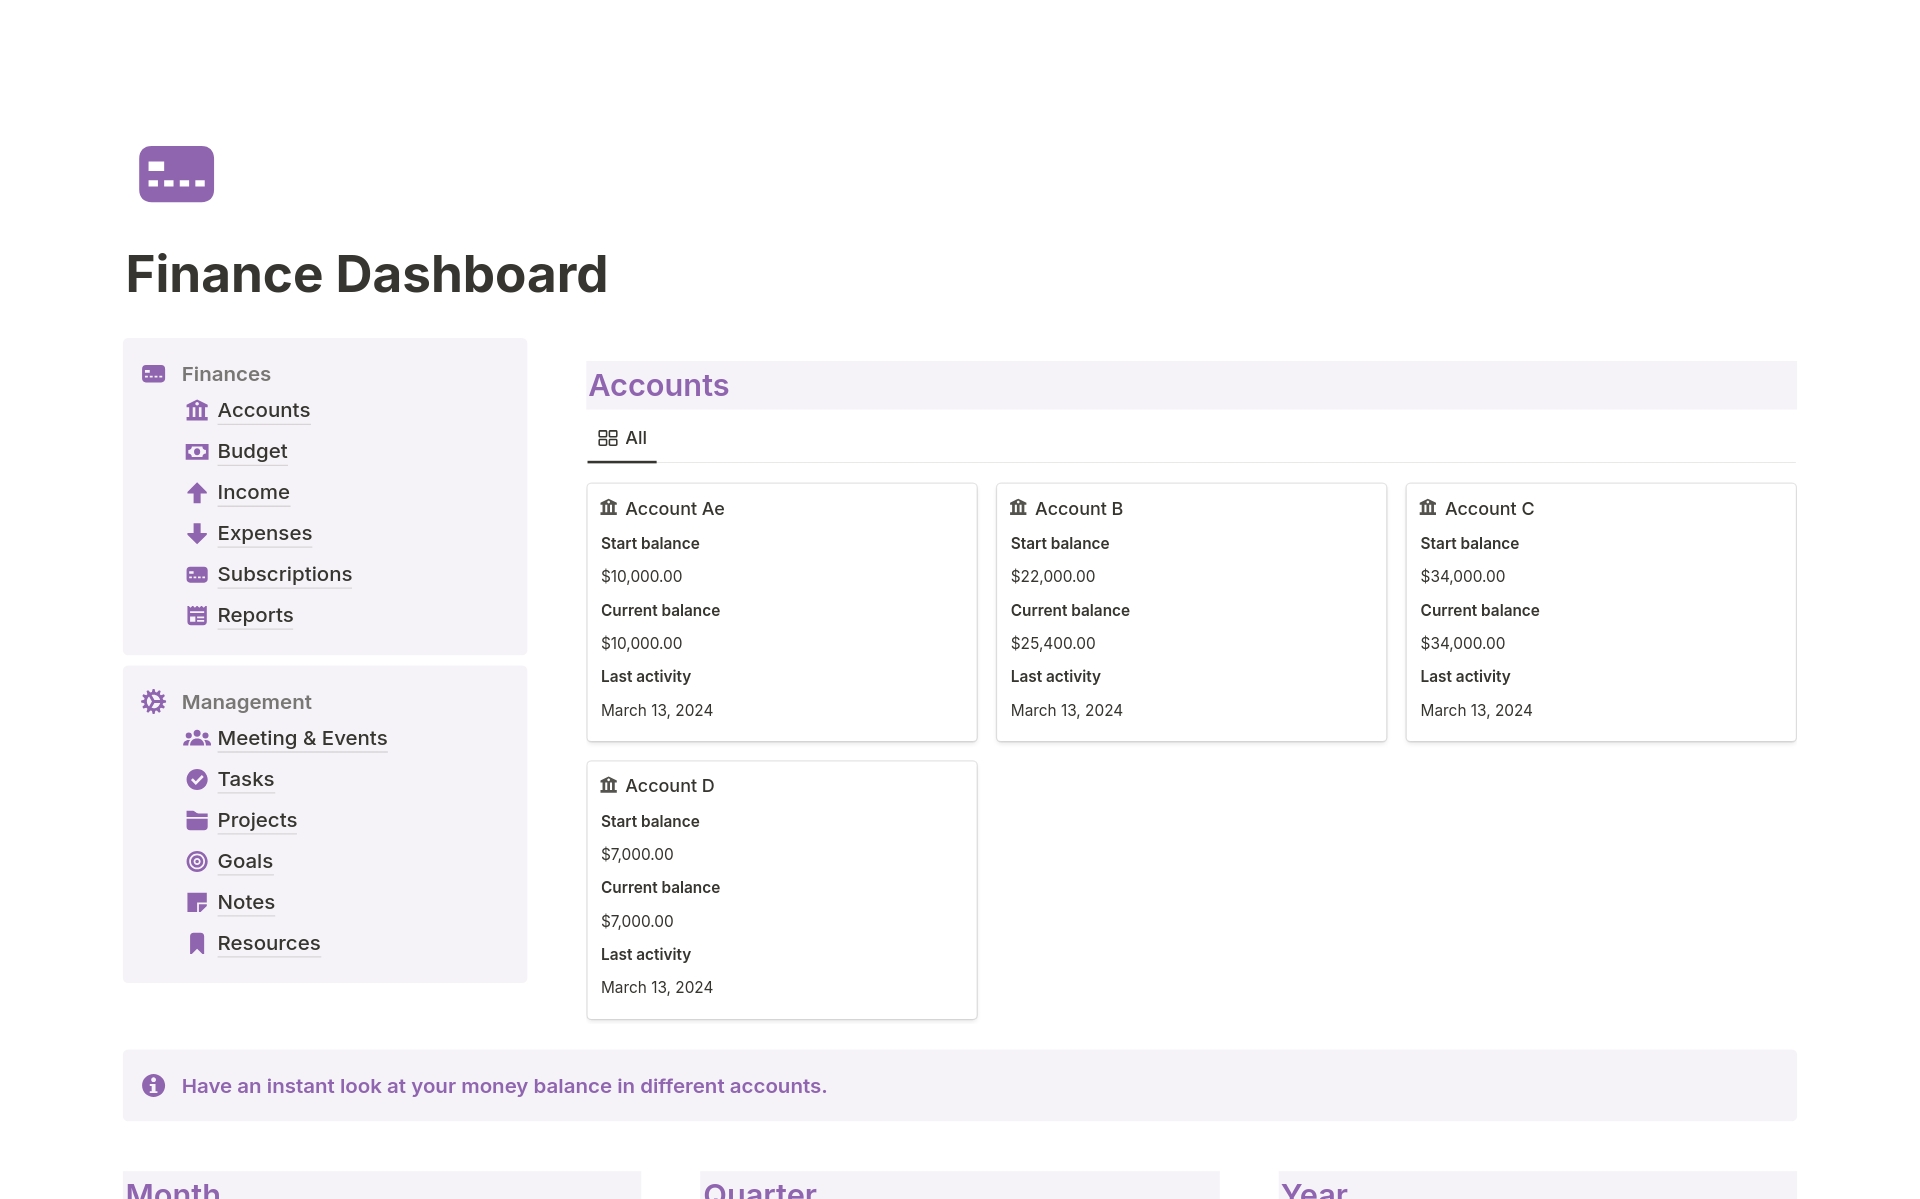
Task: Toggle Management section visibility
Action: (247, 702)
